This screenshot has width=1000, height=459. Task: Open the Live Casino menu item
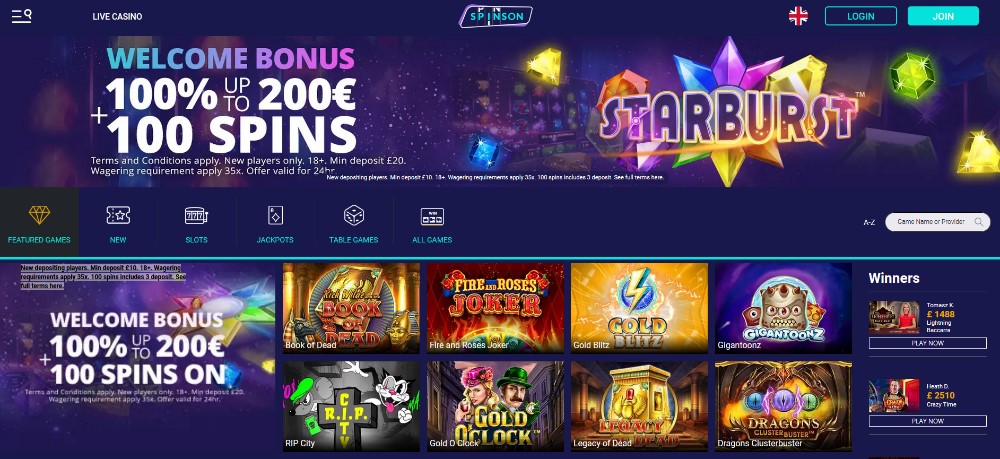point(117,17)
